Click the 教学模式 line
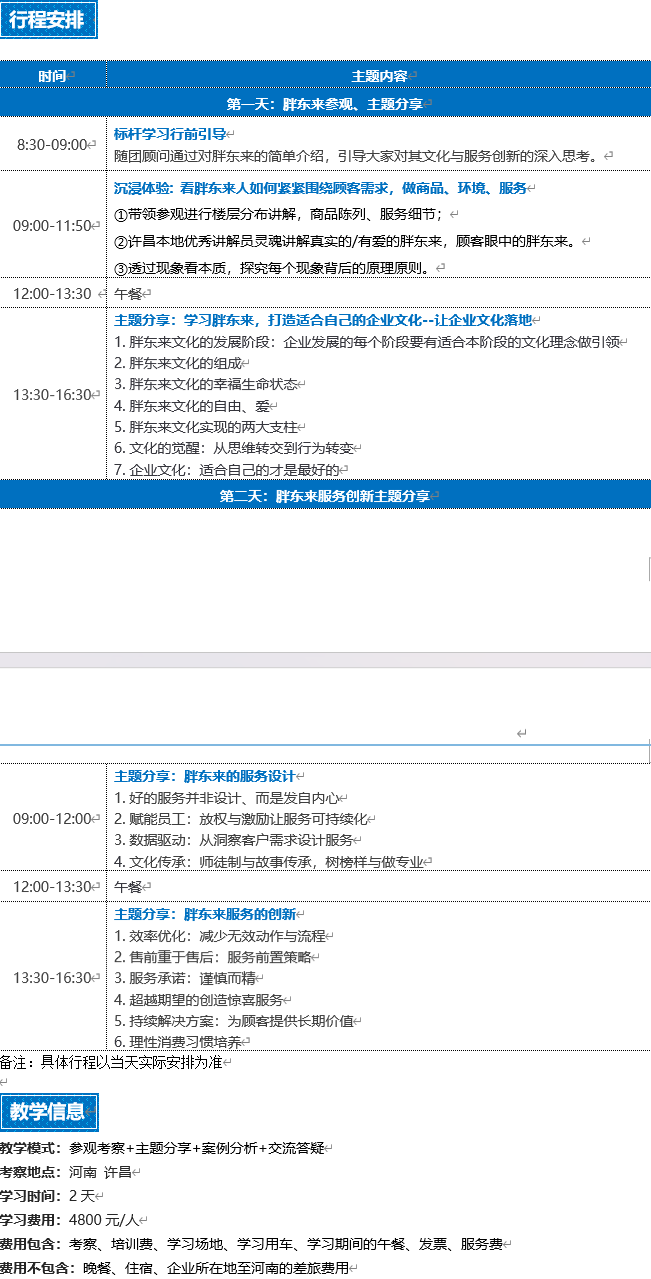 click(162, 1148)
